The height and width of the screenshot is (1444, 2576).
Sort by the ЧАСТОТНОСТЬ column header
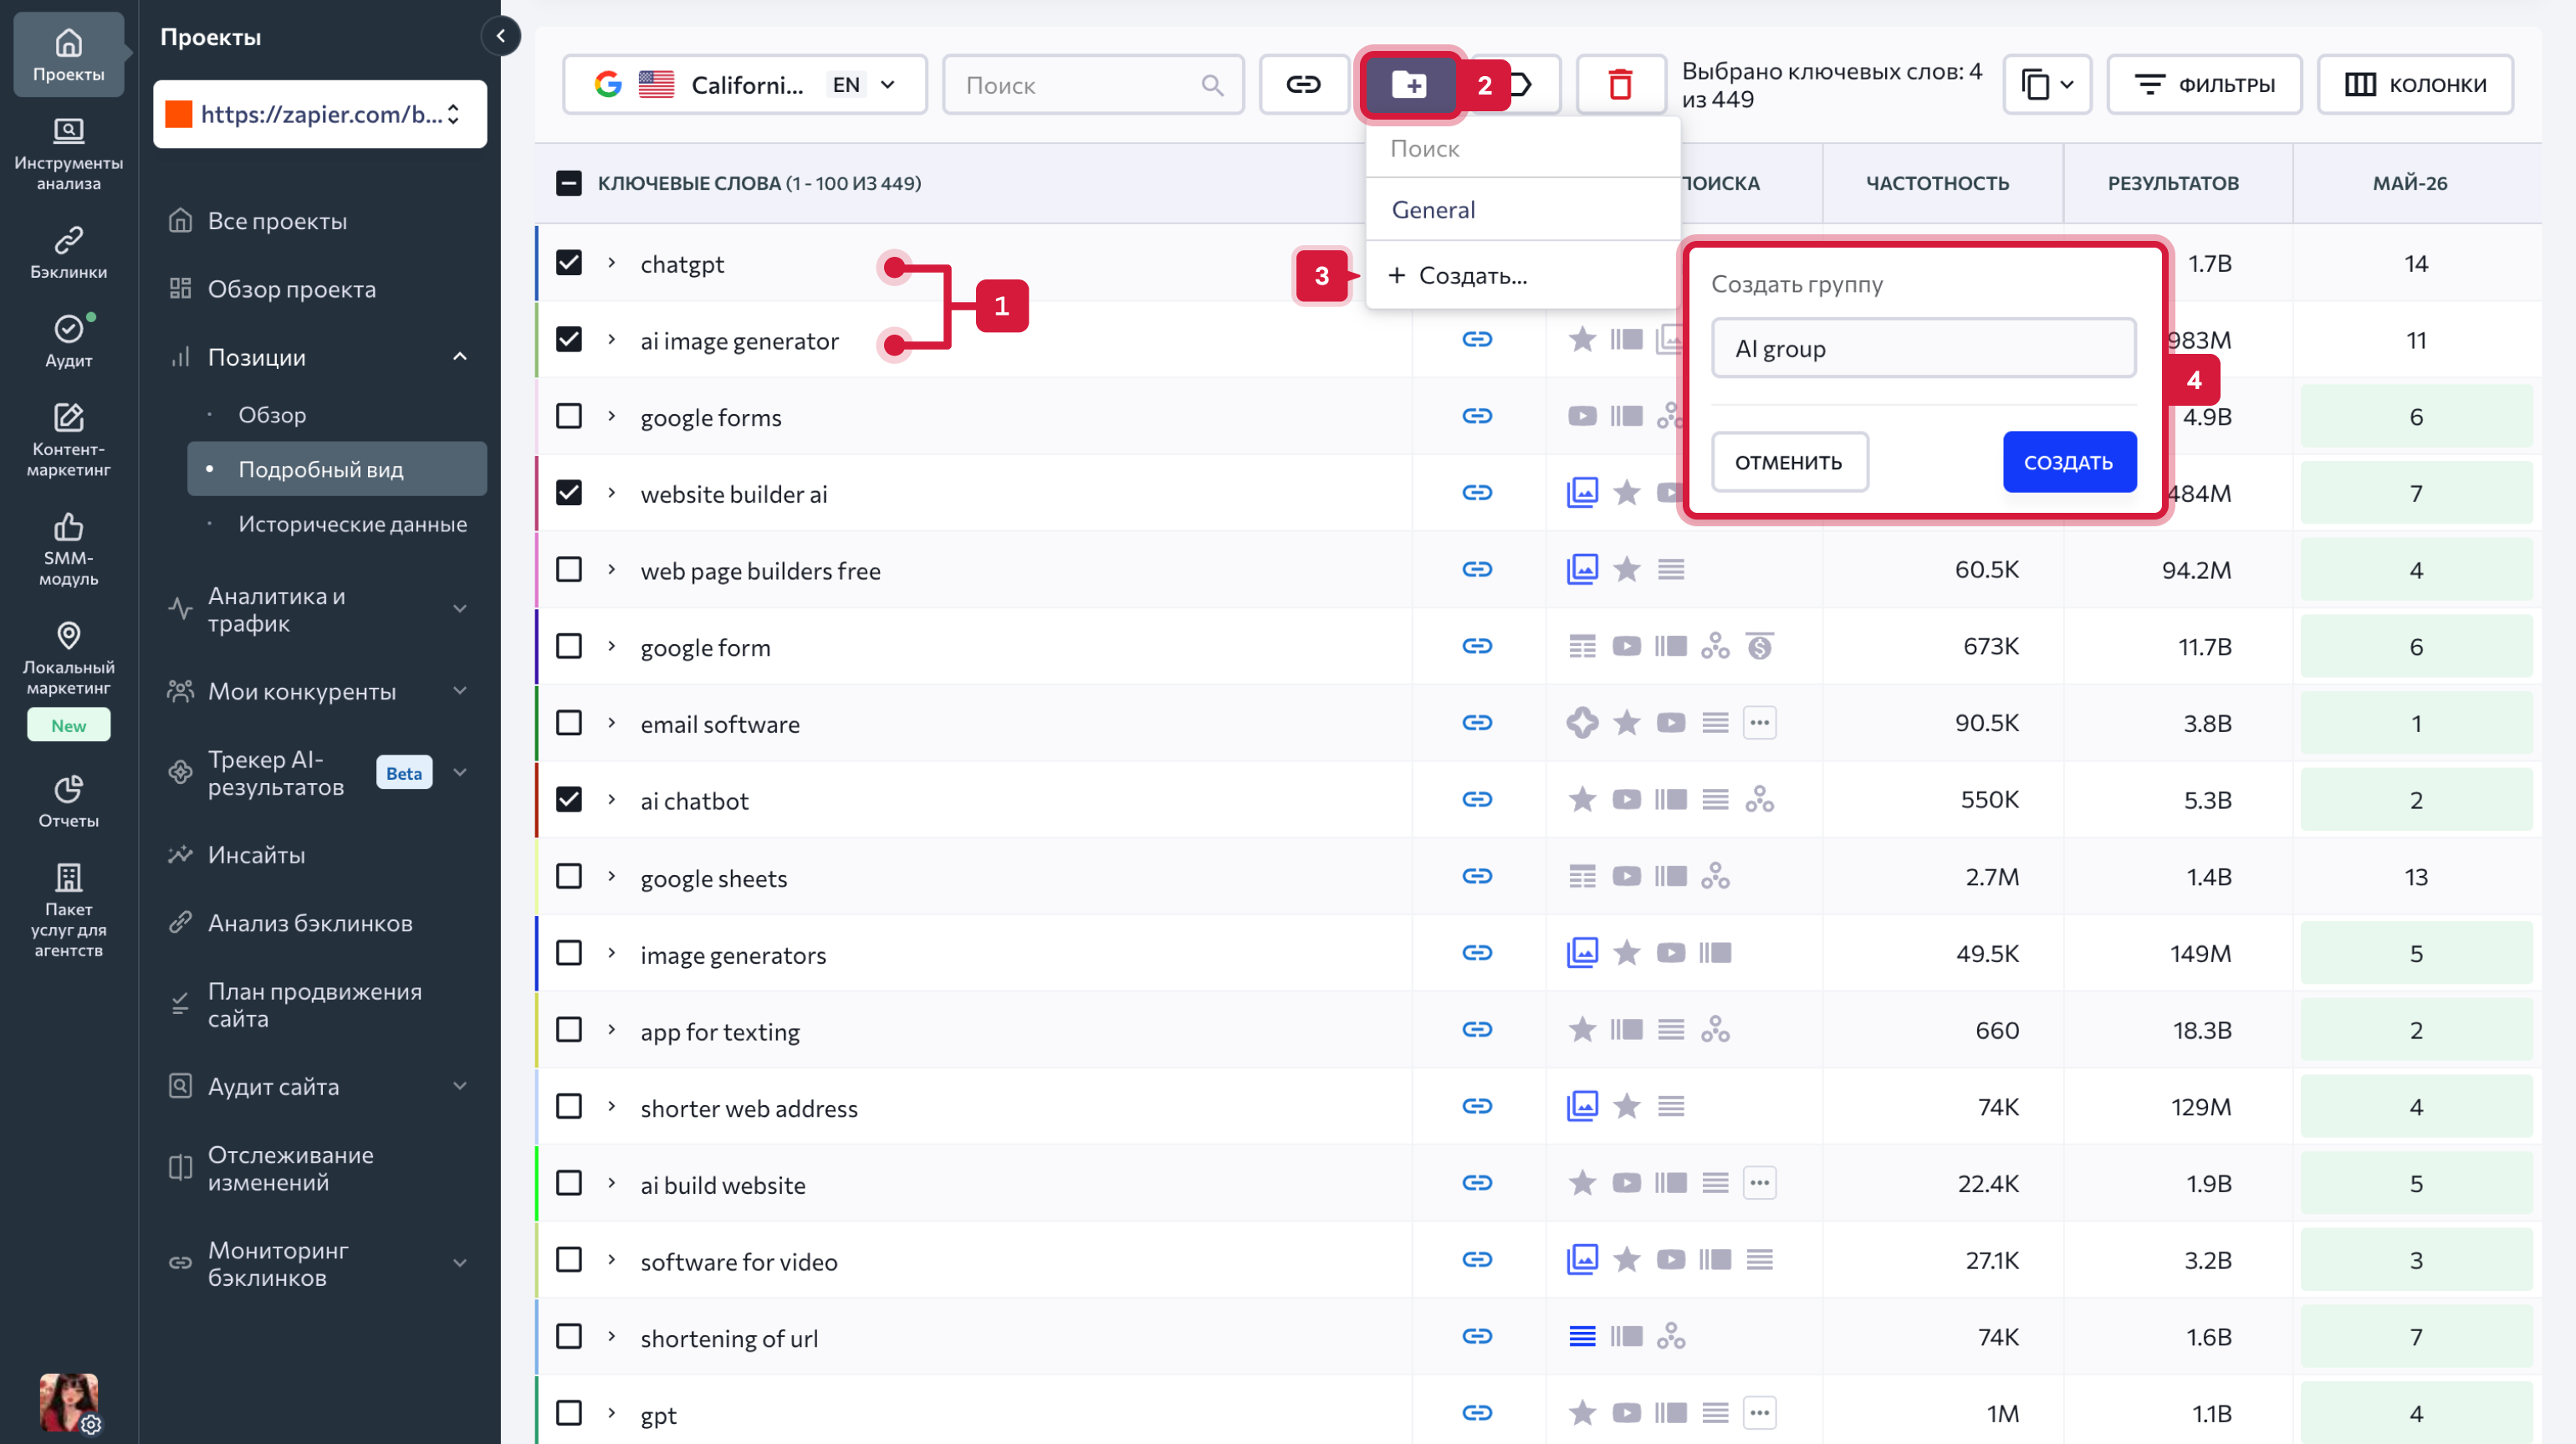tap(1937, 183)
